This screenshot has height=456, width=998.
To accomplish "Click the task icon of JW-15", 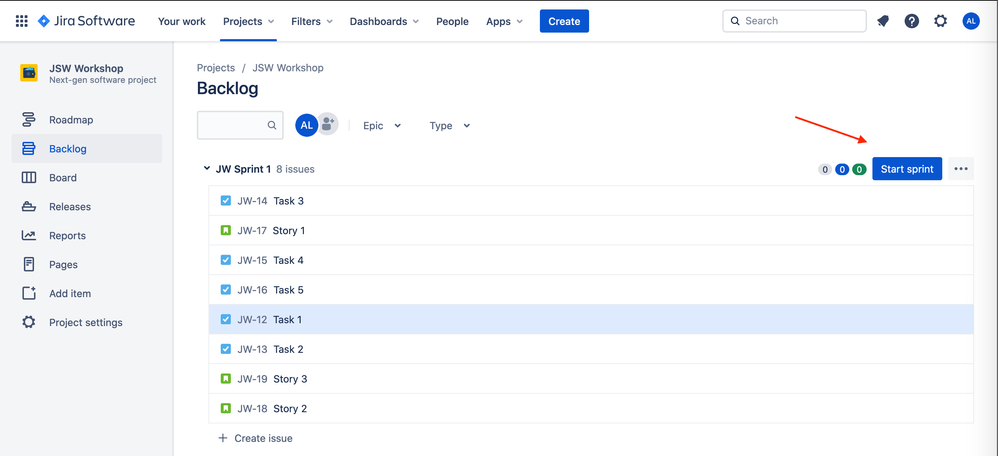I will (225, 260).
